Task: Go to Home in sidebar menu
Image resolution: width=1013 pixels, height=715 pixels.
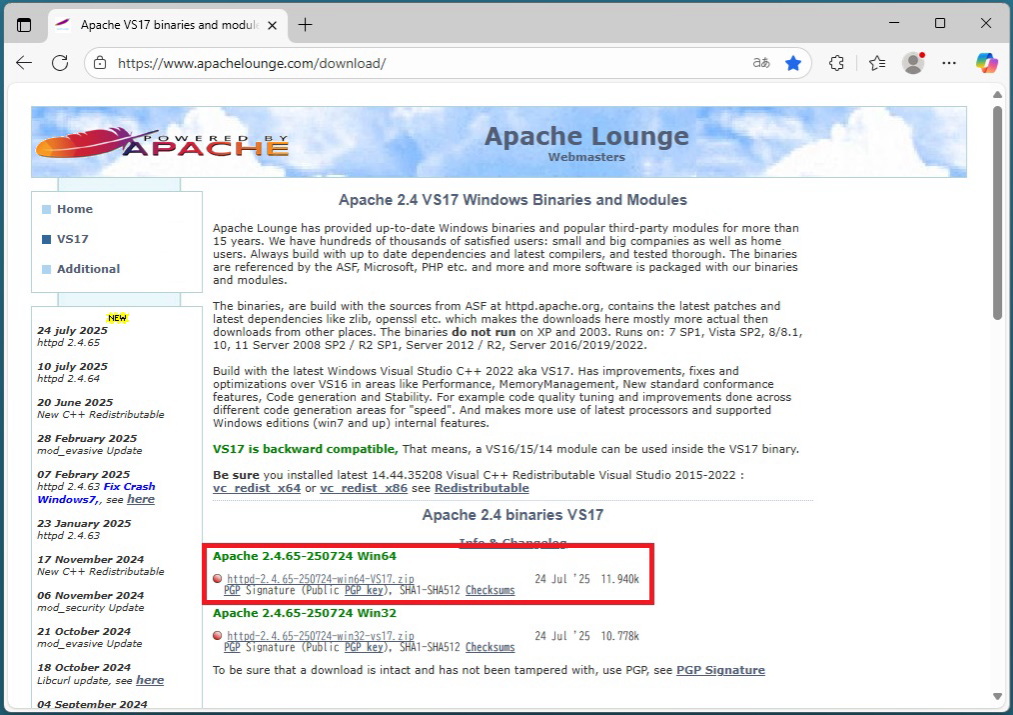Action: pos(75,209)
